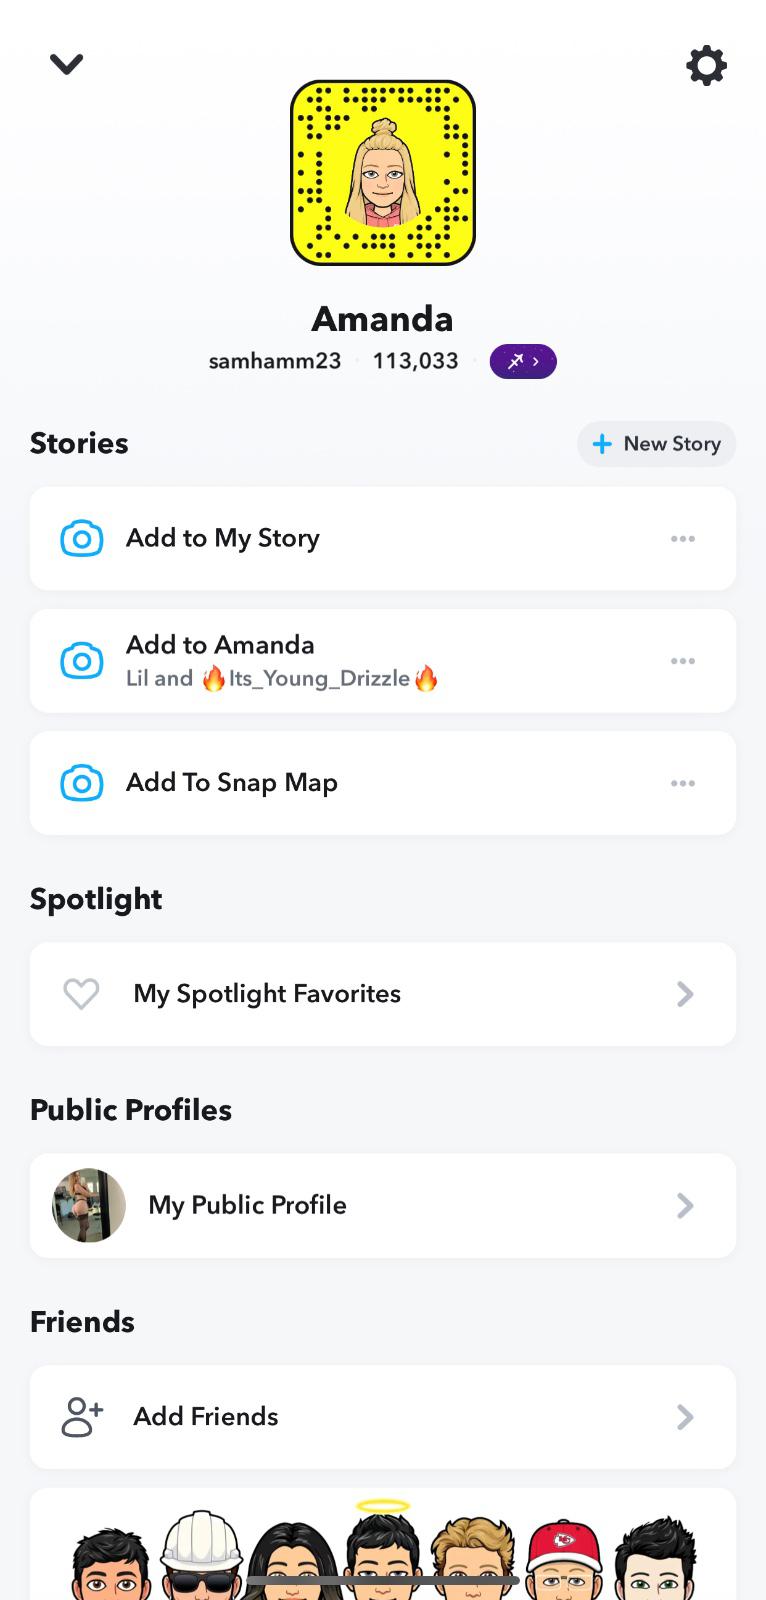
Task: Tap camera icon beside Add to My Story
Action: point(82,538)
